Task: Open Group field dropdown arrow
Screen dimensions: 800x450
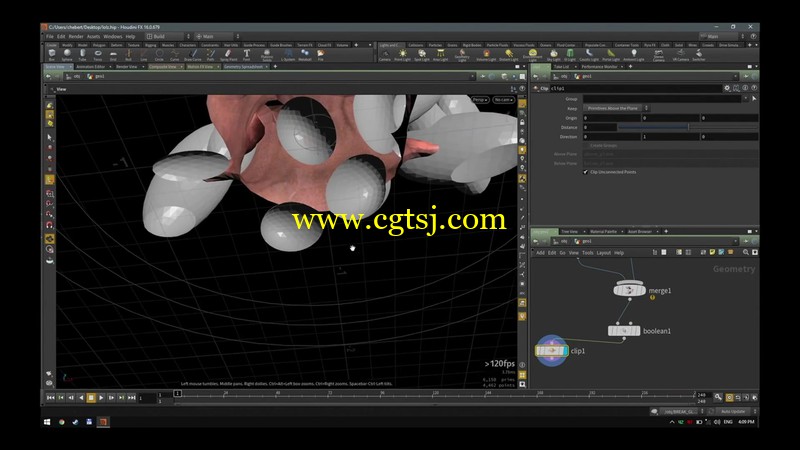Action: (x=745, y=98)
